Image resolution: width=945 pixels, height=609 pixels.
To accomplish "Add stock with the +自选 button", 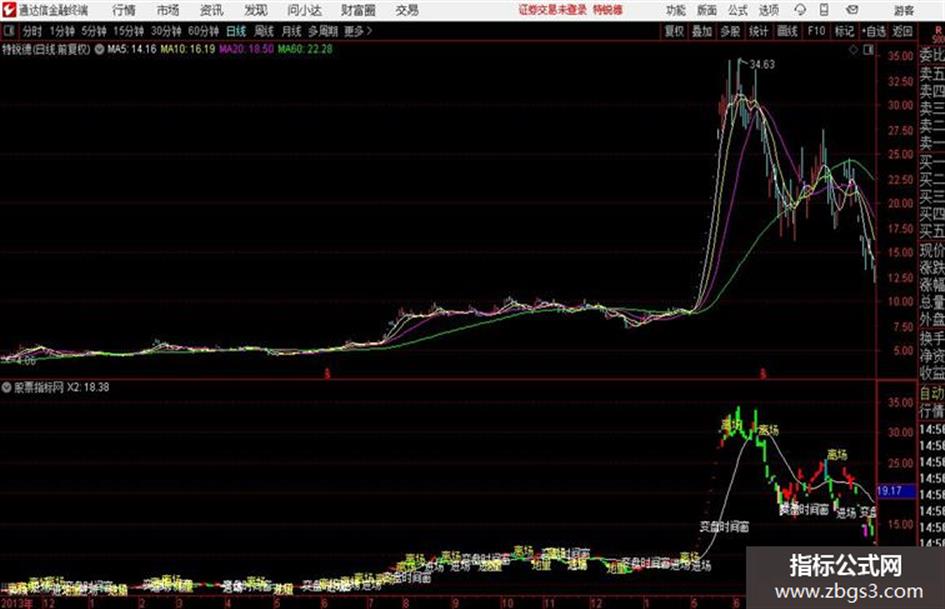I will (874, 31).
